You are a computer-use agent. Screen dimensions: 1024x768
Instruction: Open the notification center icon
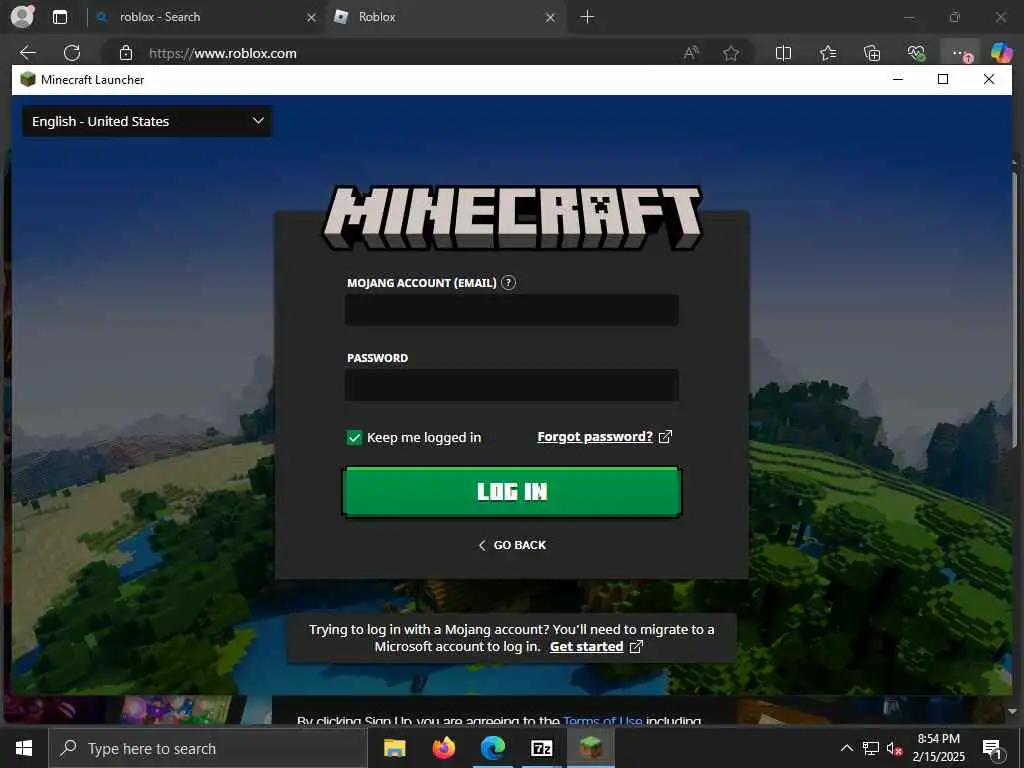pyautogui.click(x=992, y=748)
